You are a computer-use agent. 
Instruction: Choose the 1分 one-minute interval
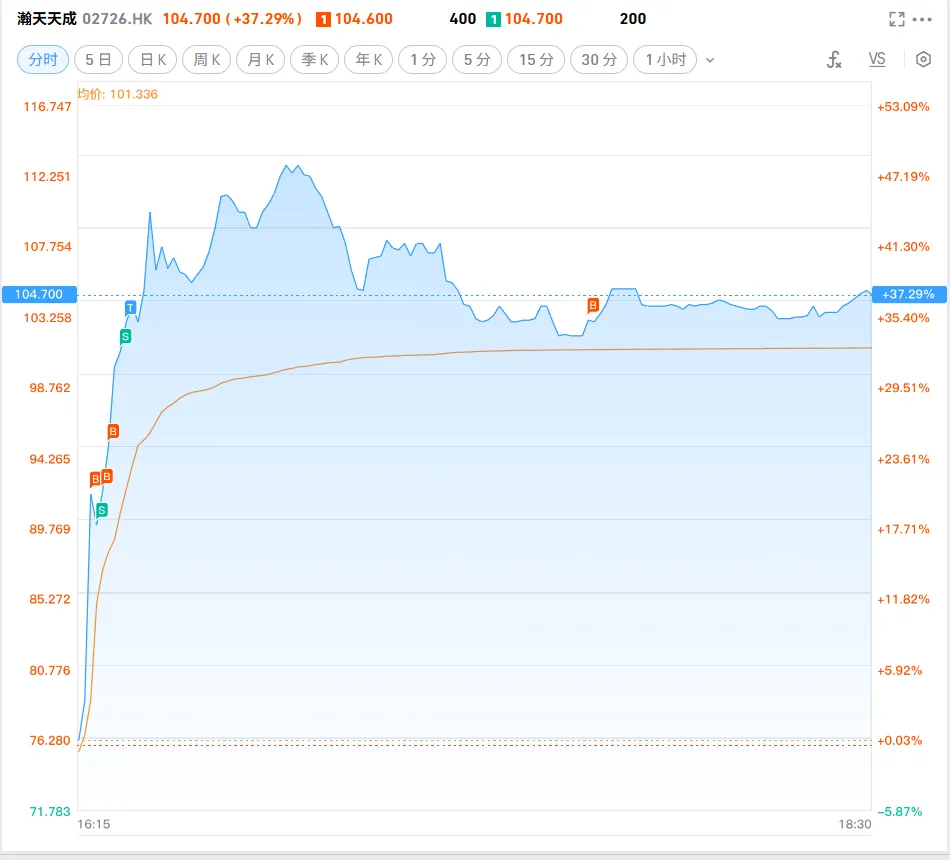(x=422, y=60)
